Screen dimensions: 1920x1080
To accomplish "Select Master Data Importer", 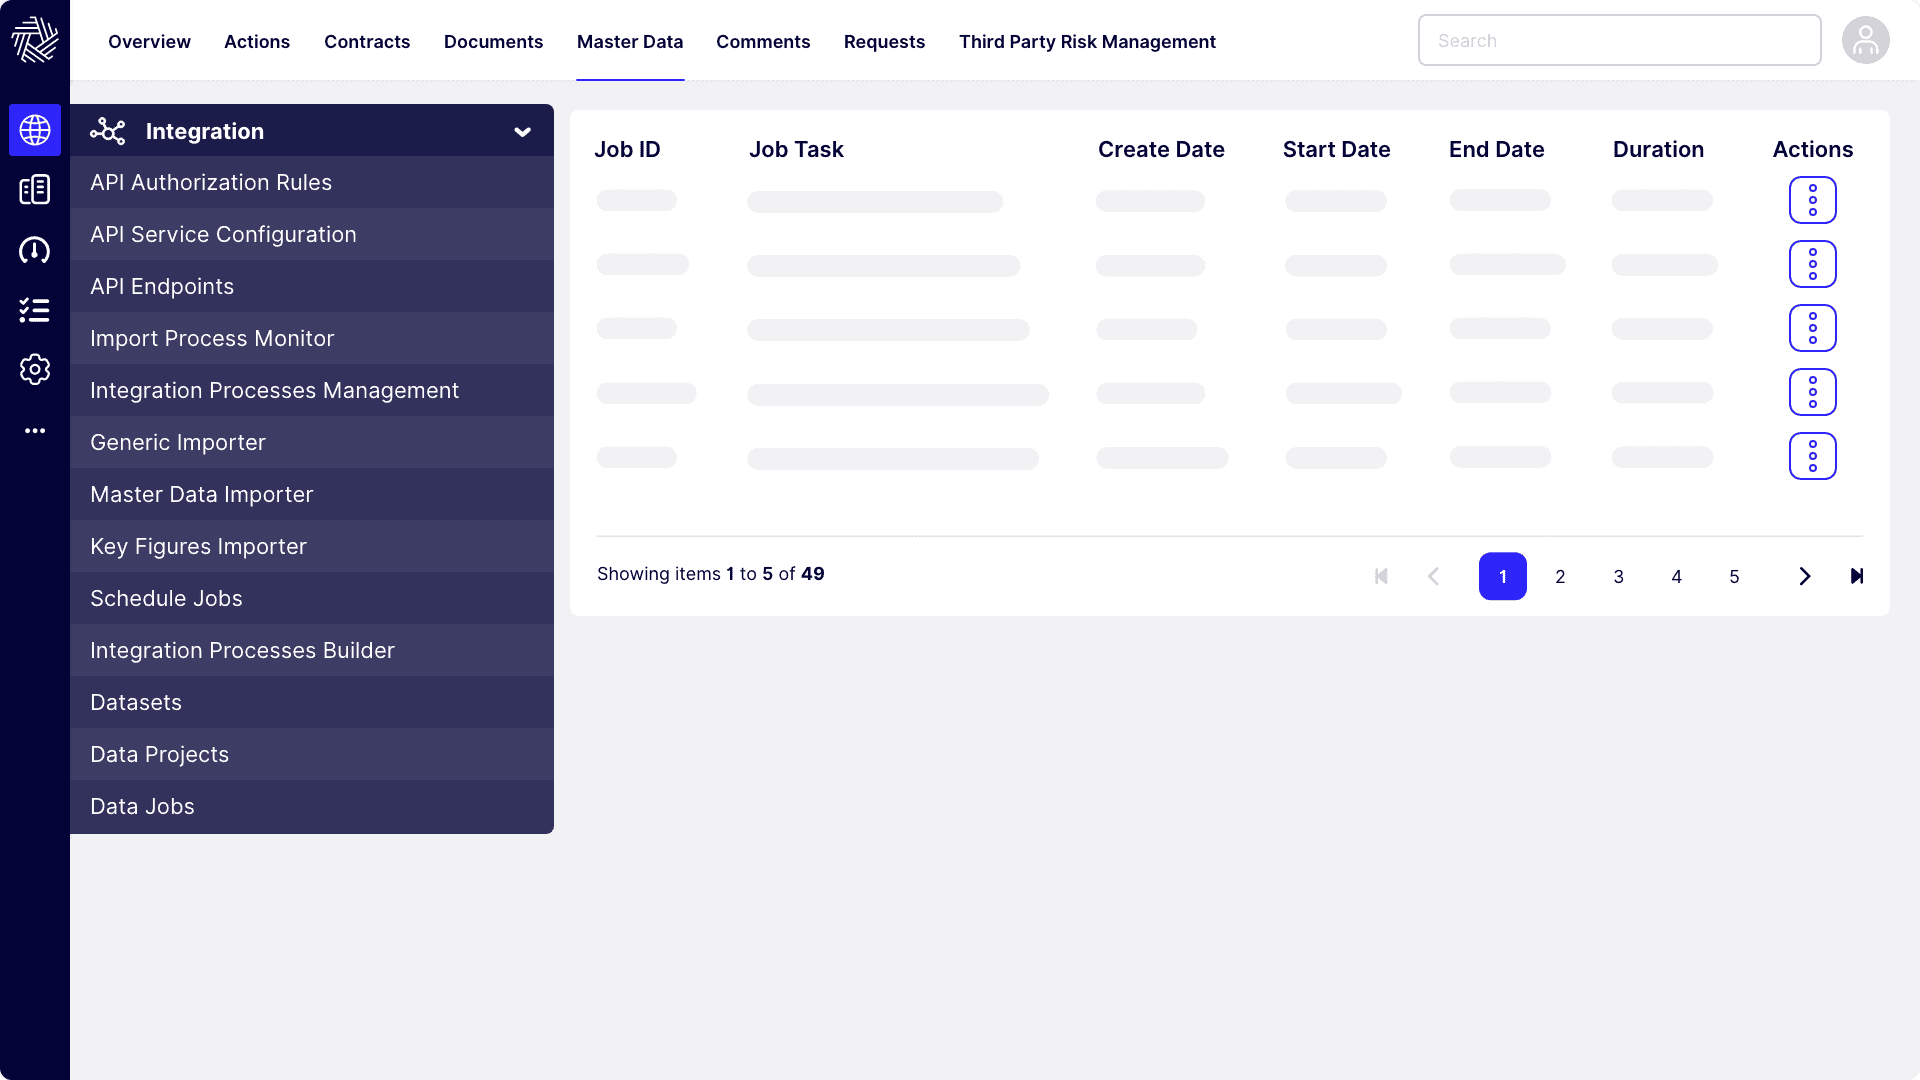I will click(312, 494).
